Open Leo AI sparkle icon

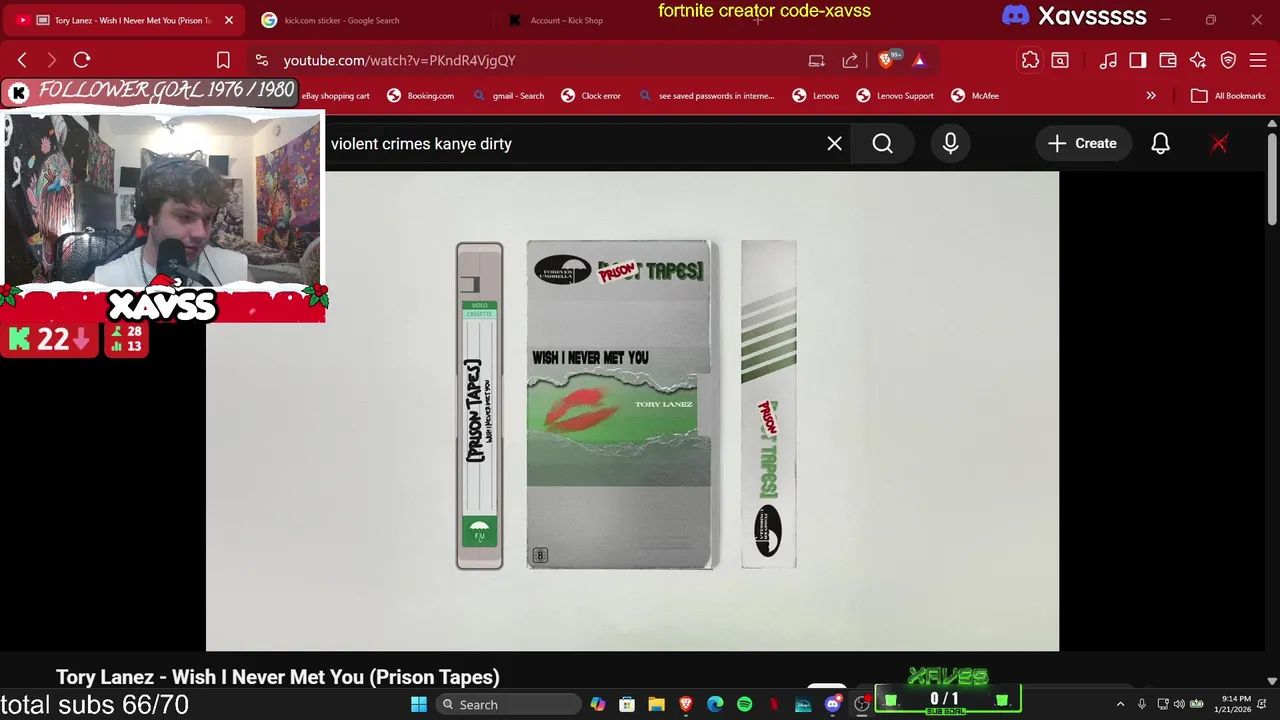coord(1198,60)
